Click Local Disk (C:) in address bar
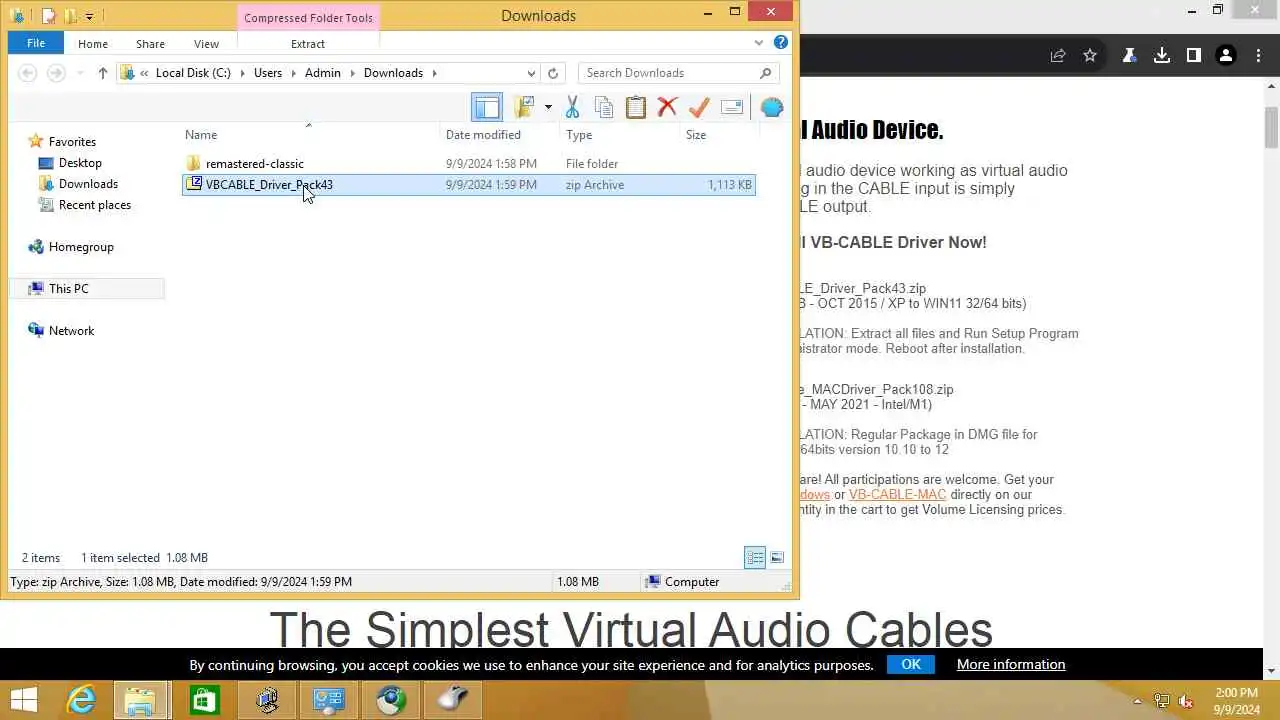 point(193,73)
